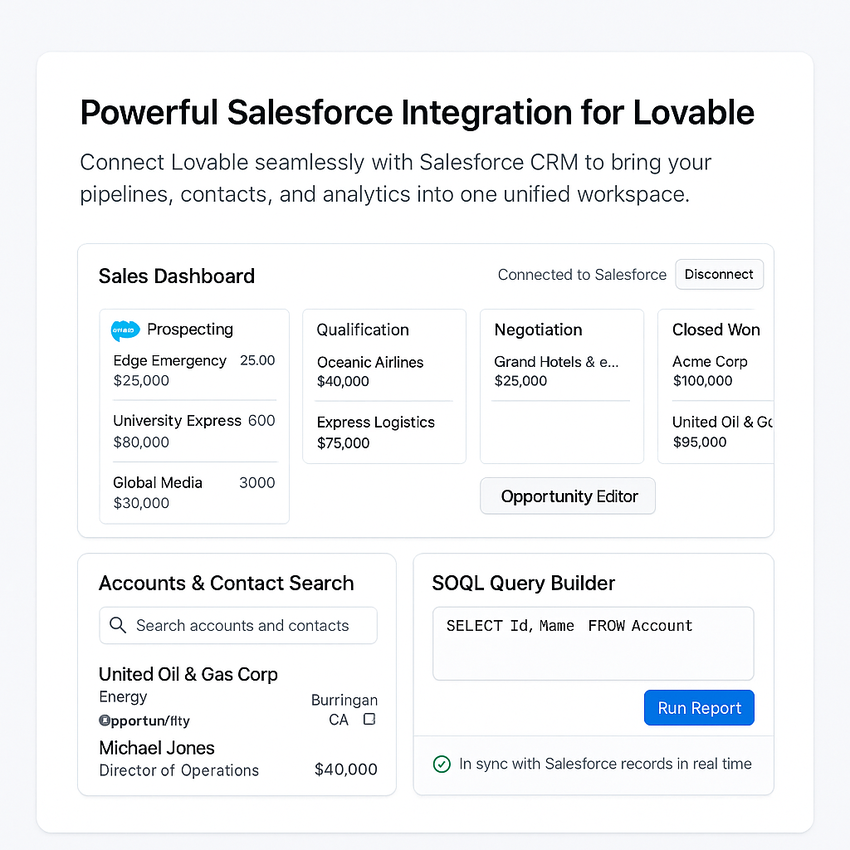
Task: Open the Michael Jones contact
Action: click(x=157, y=748)
